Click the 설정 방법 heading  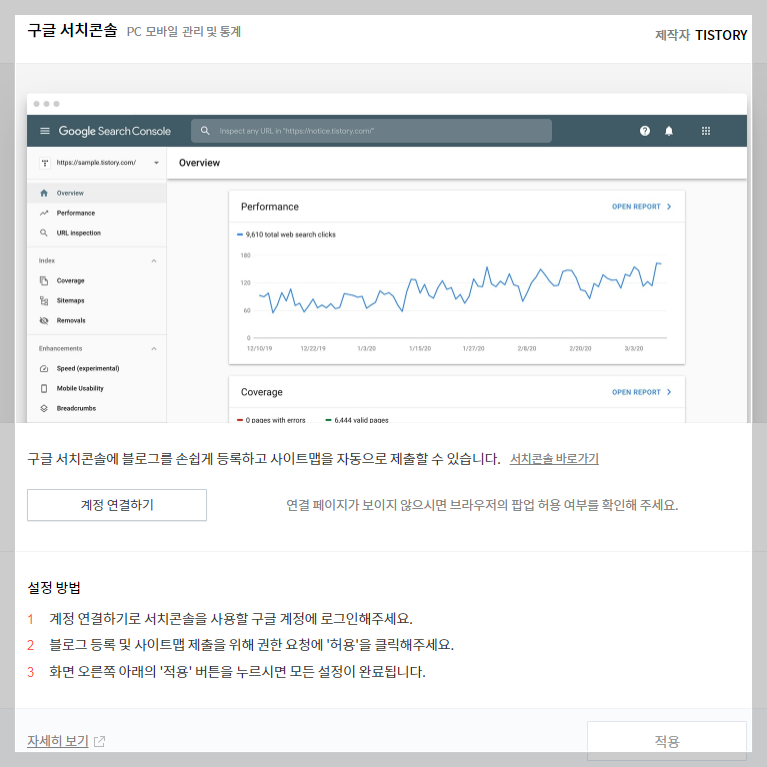pyautogui.click(x=54, y=588)
